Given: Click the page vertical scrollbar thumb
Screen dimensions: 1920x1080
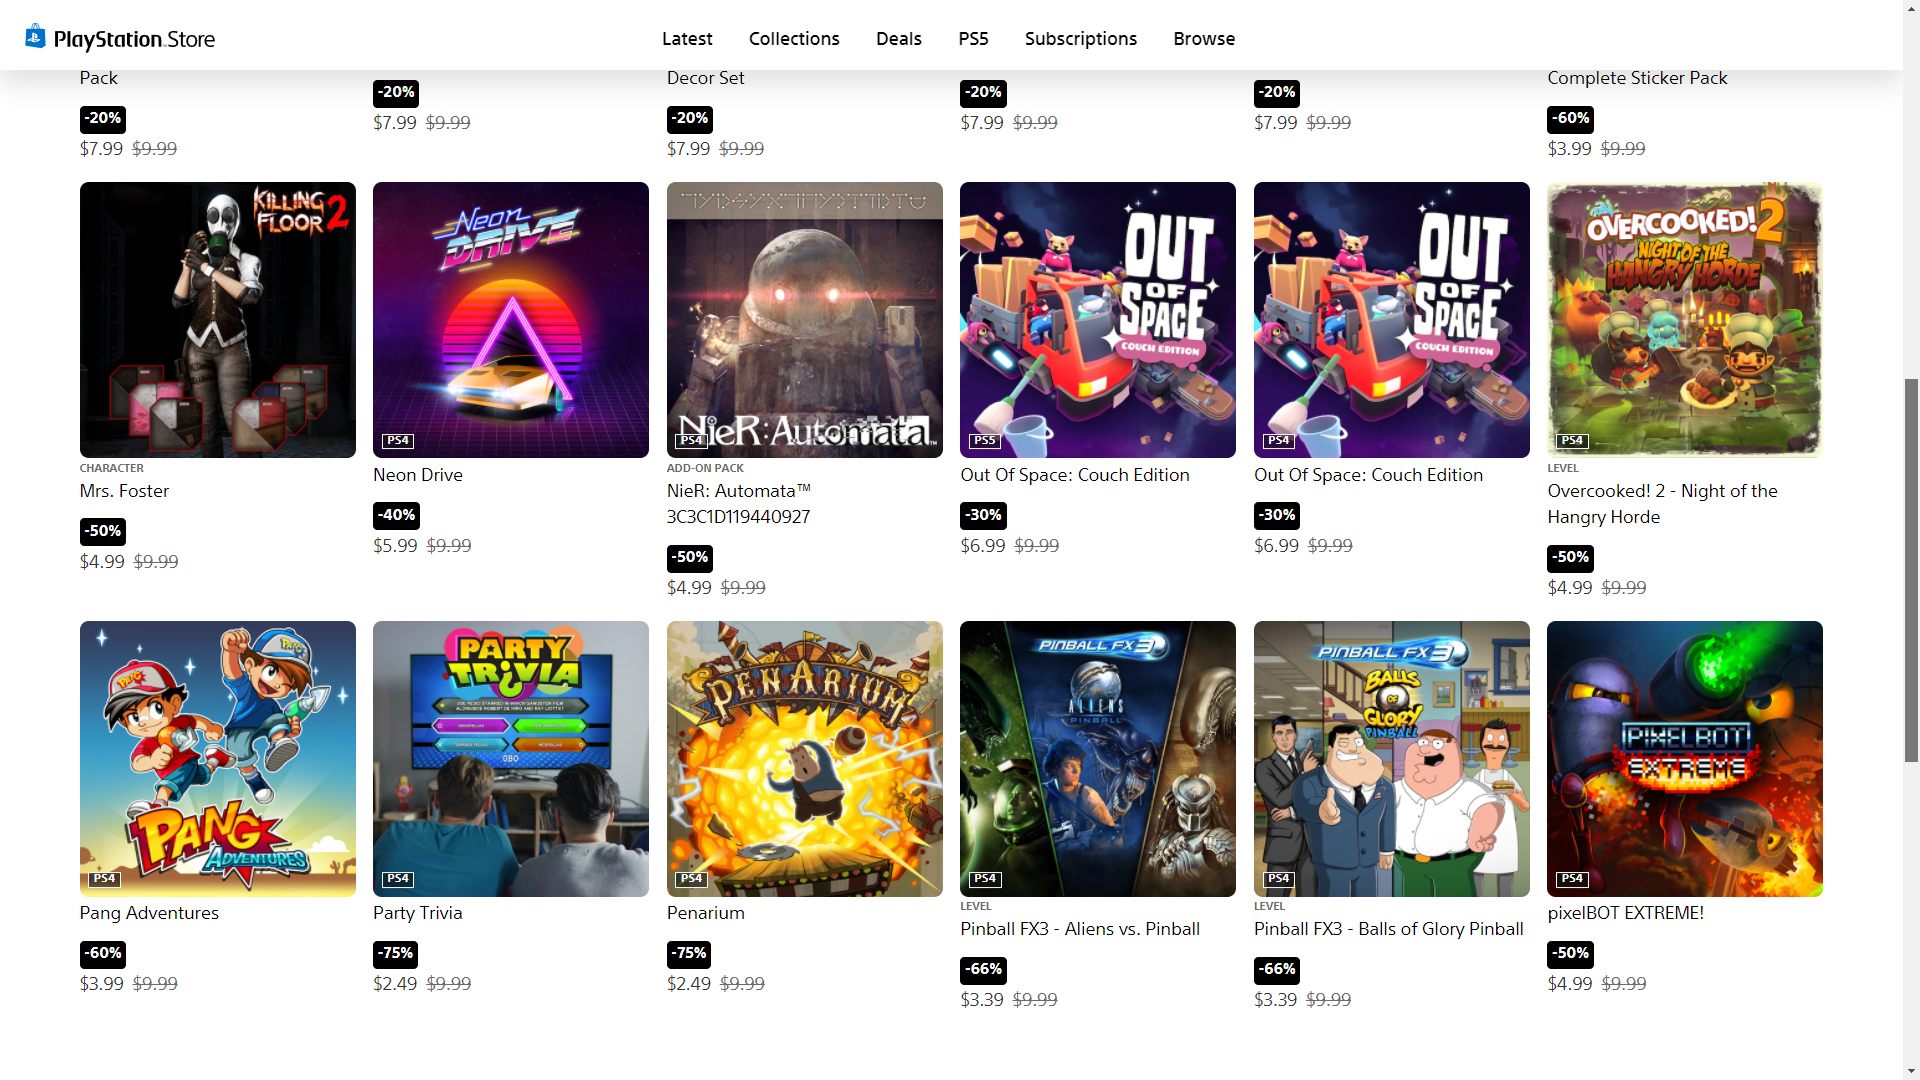Looking at the screenshot, I should [1911, 570].
